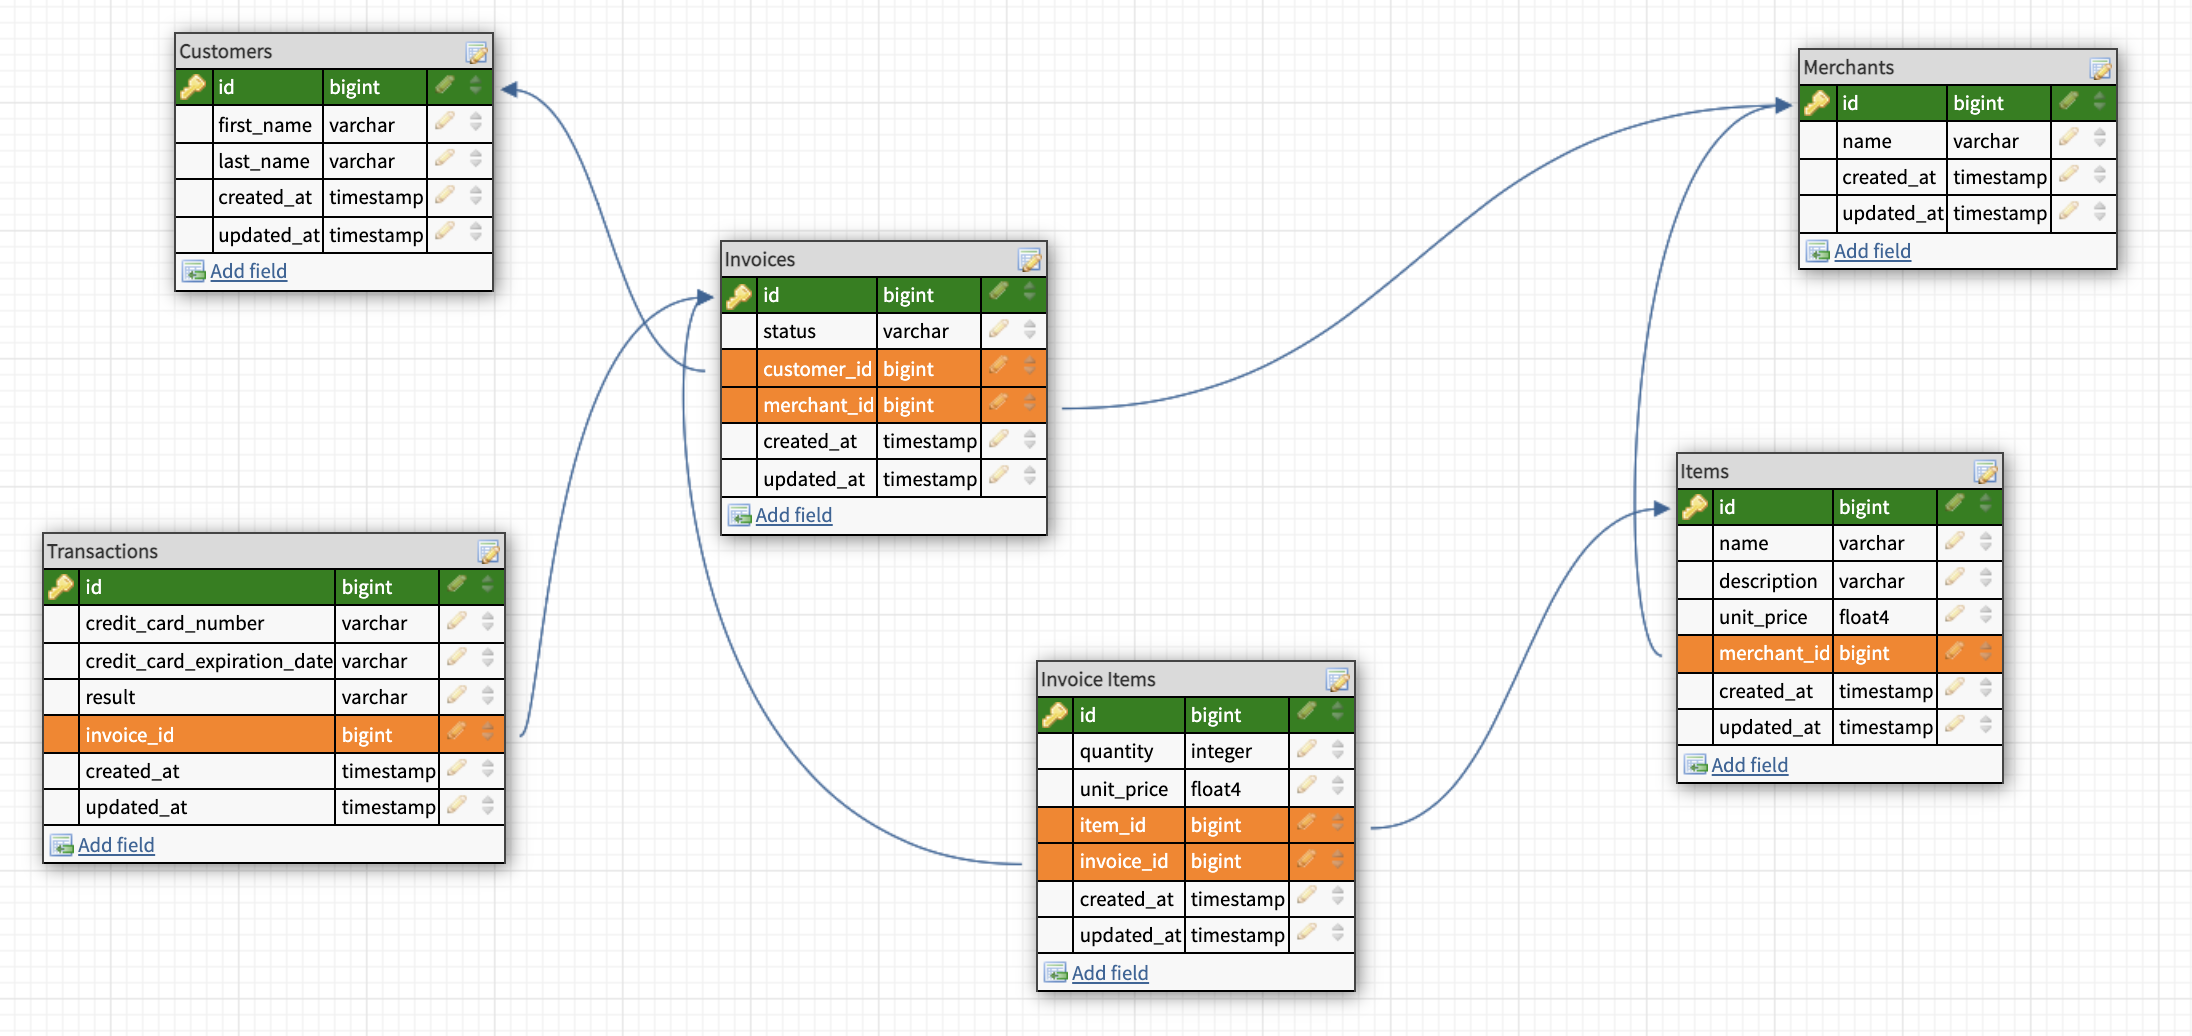This screenshot has width=2192, height=1036.
Task: Edit the result field pencil in Transactions
Action: (457, 694)
